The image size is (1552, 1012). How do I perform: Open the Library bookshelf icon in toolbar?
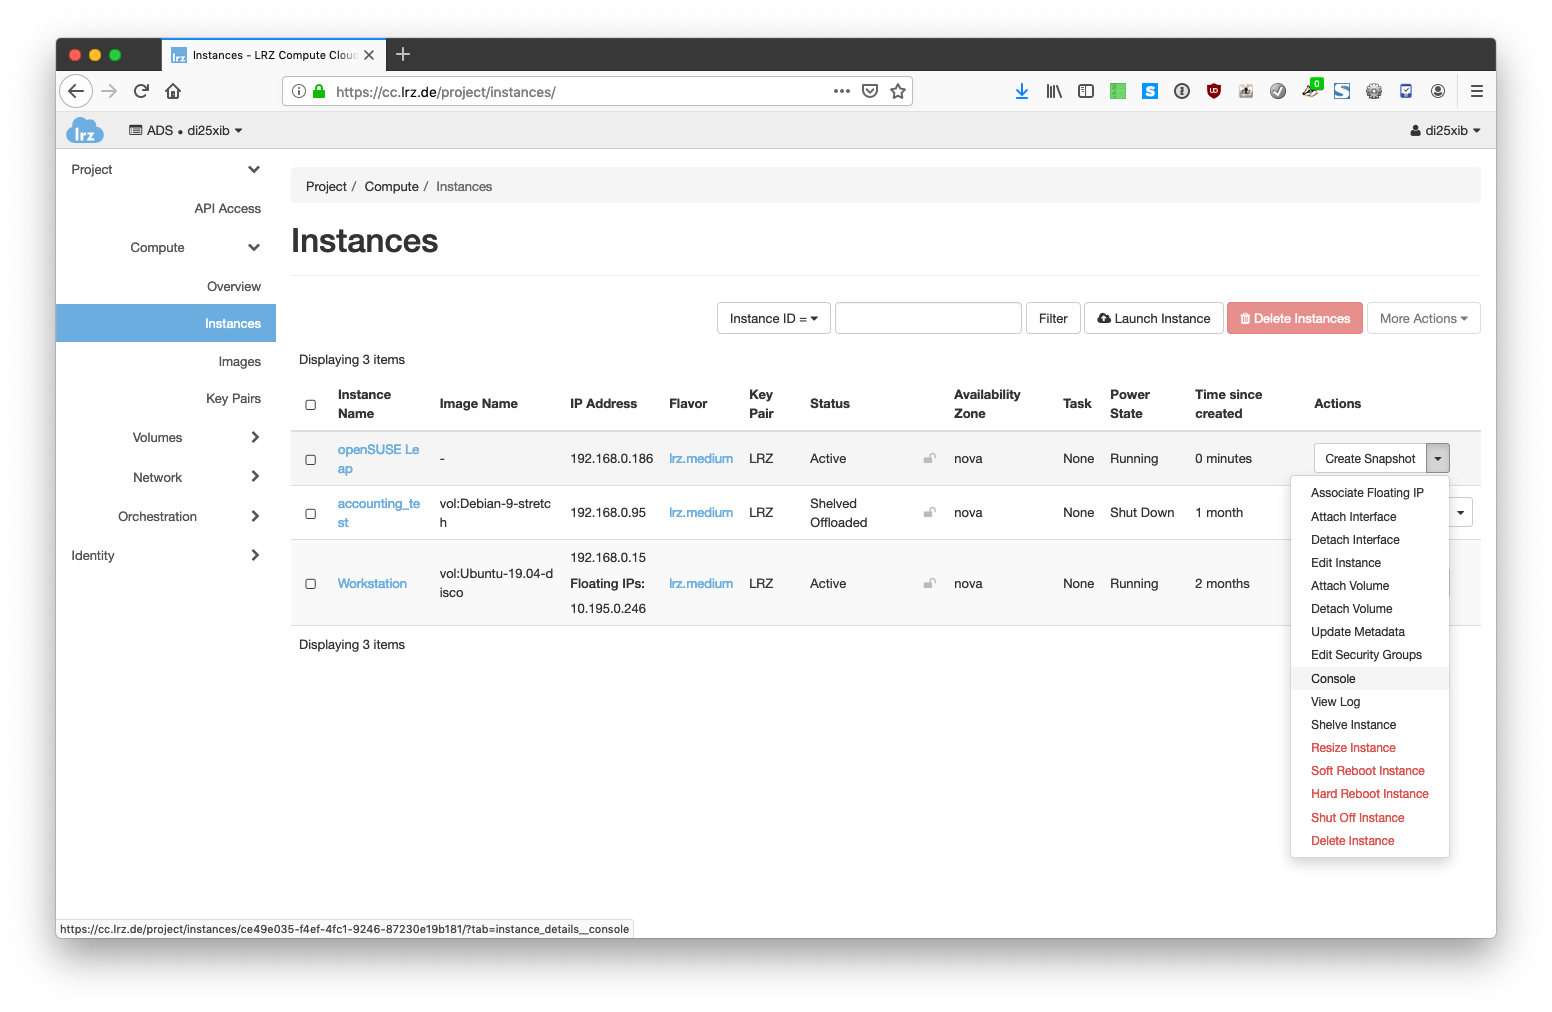pyautogui.click(x=1054, y=91)
